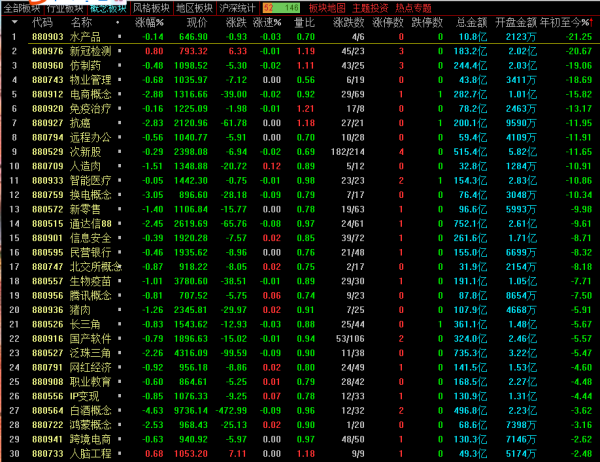Open the 沪深统计 tab
600x462 pixels.
coord(236,7)
